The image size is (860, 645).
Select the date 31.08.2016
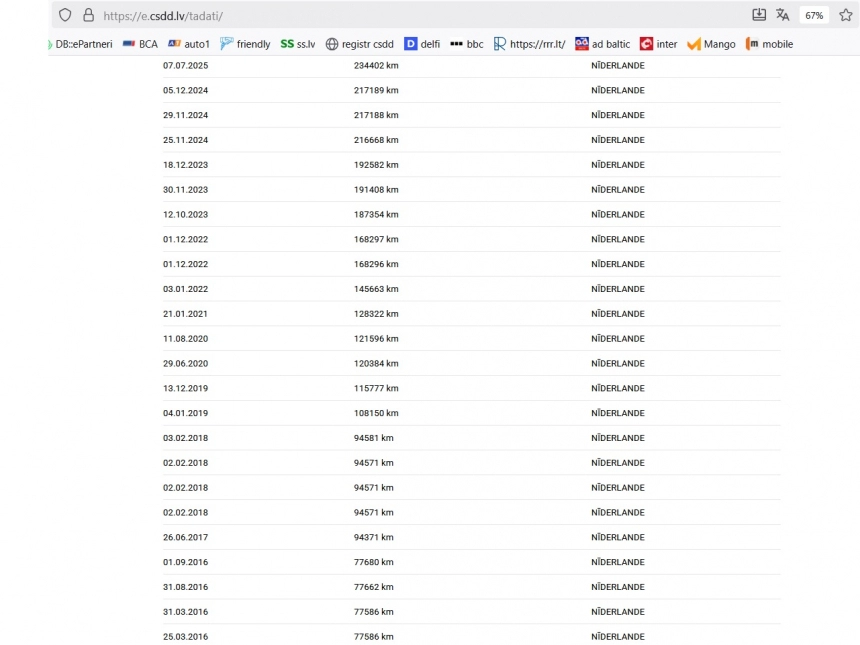185,587
